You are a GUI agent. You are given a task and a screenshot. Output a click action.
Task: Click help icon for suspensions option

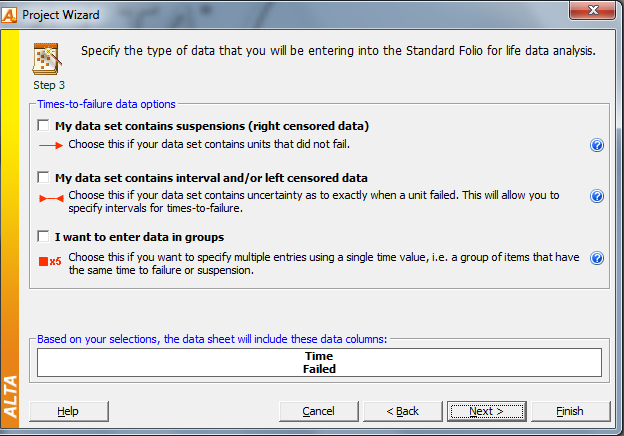tap(597, 145)
